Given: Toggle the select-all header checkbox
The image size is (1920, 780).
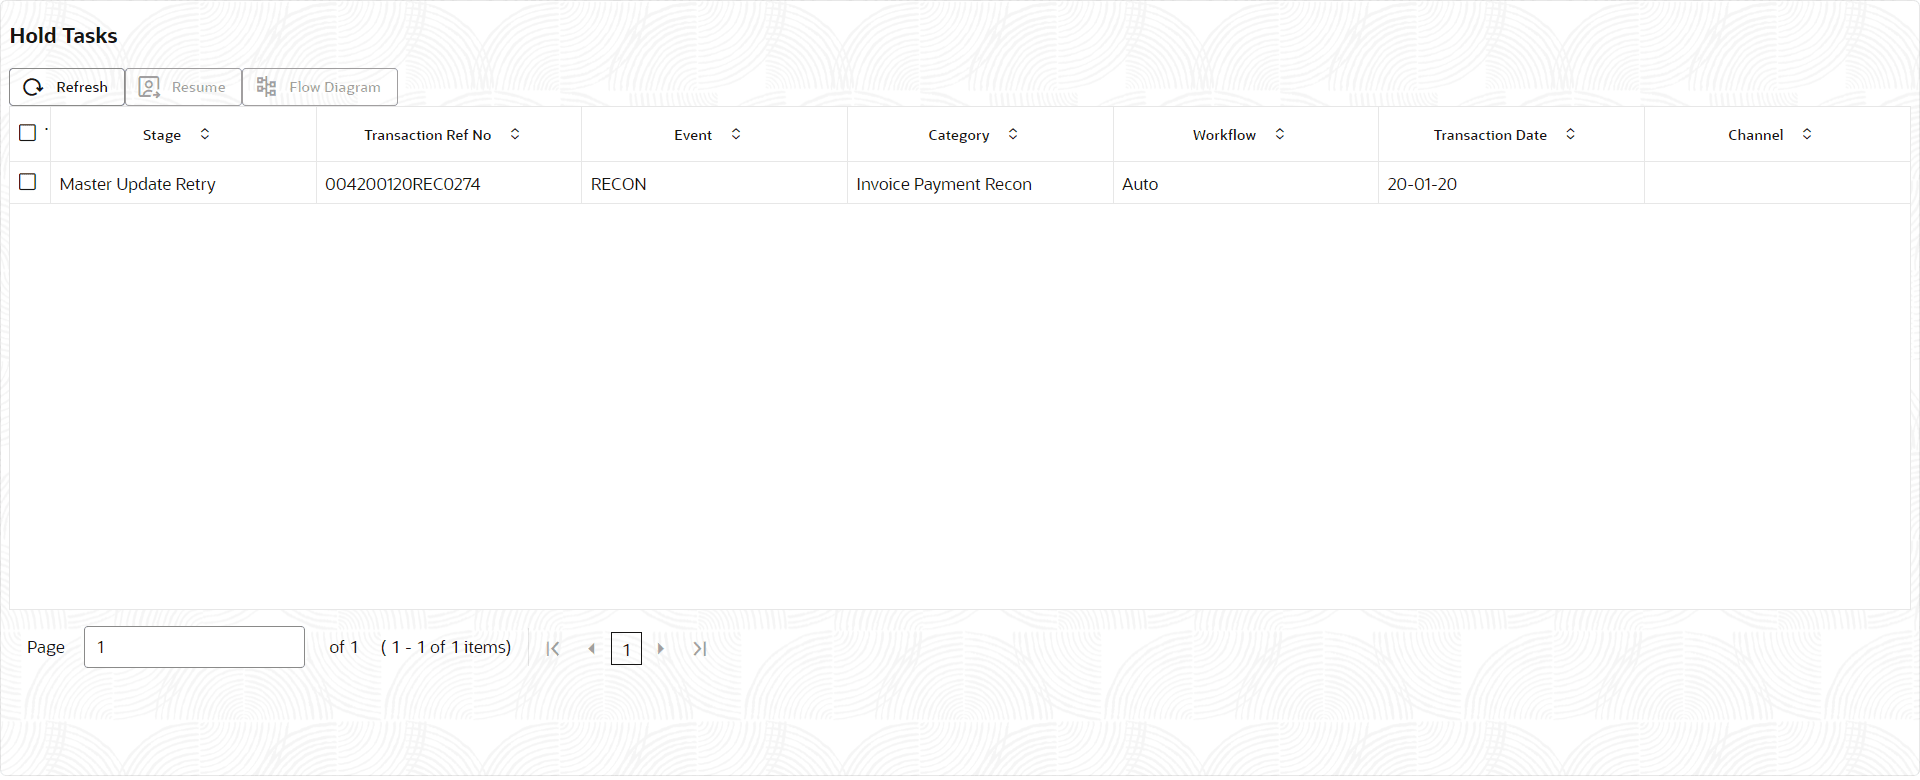Looking at the screenshot, I should (28, 133).
